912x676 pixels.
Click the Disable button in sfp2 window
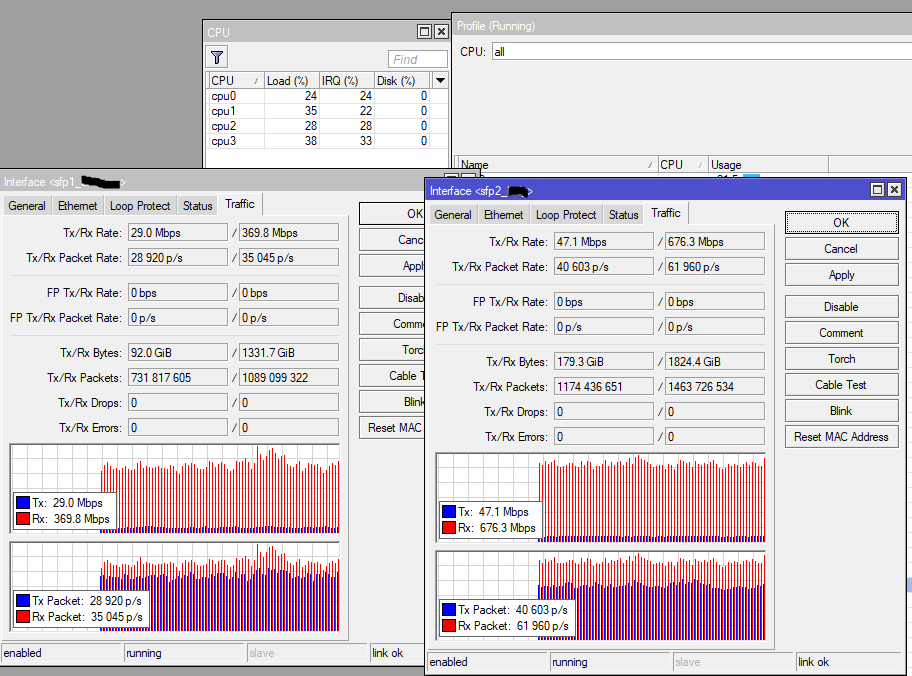pyautogui.click(x=841, y=307)
